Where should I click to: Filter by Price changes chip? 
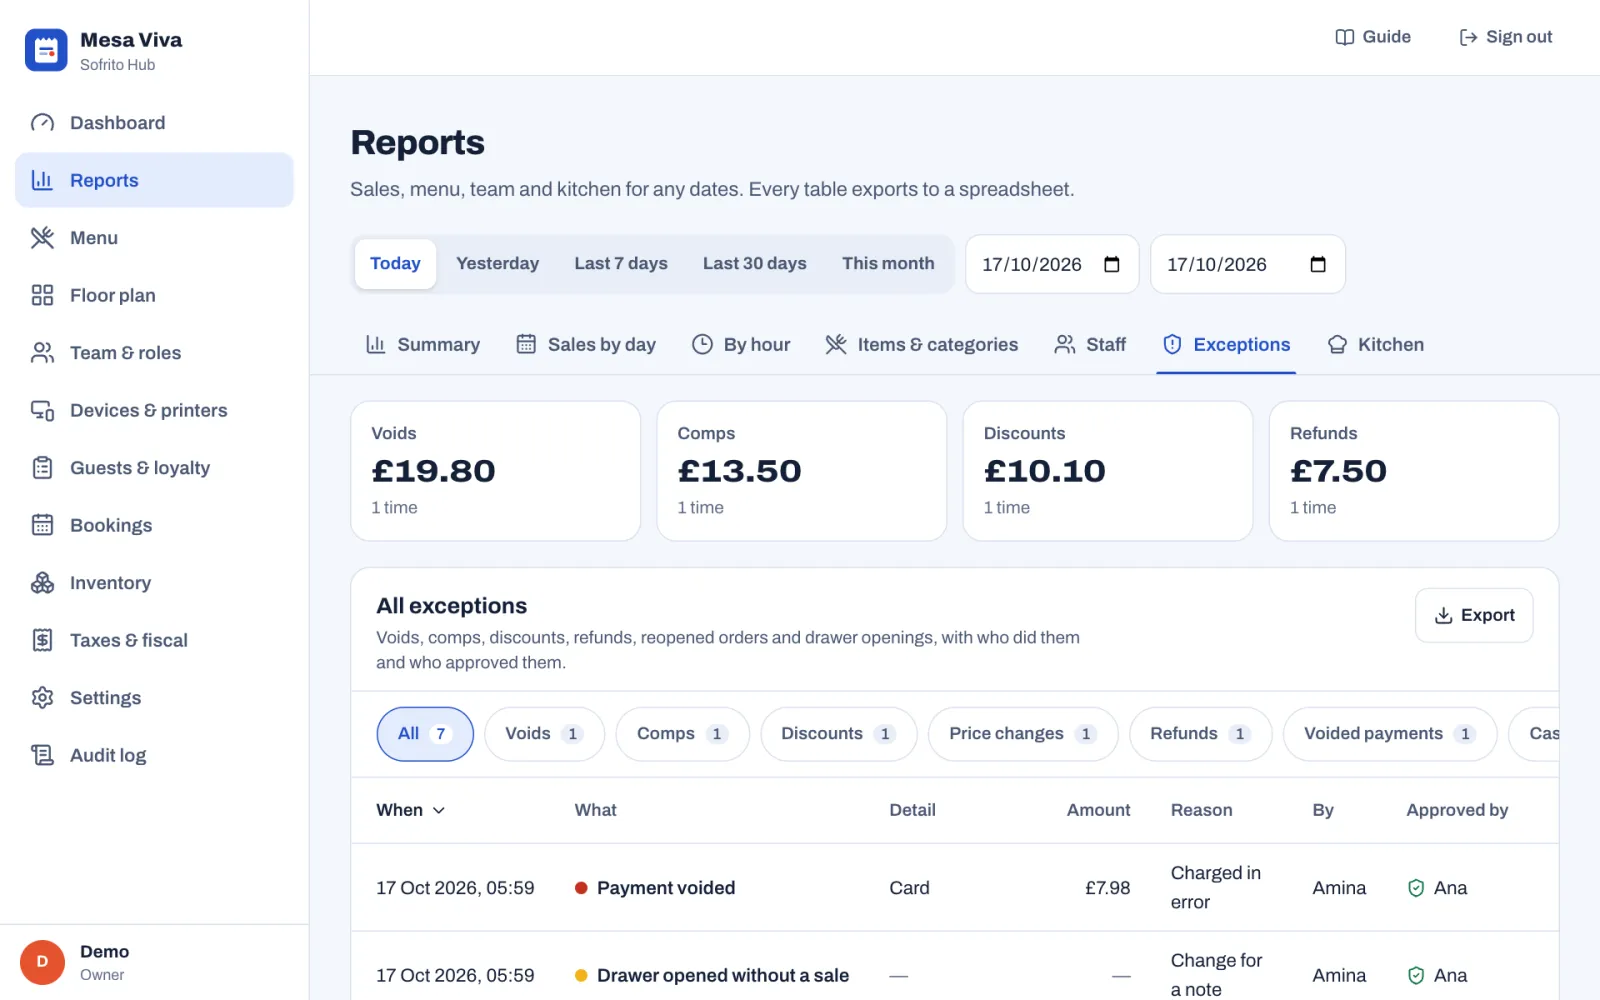click(x=1023, y=734)
